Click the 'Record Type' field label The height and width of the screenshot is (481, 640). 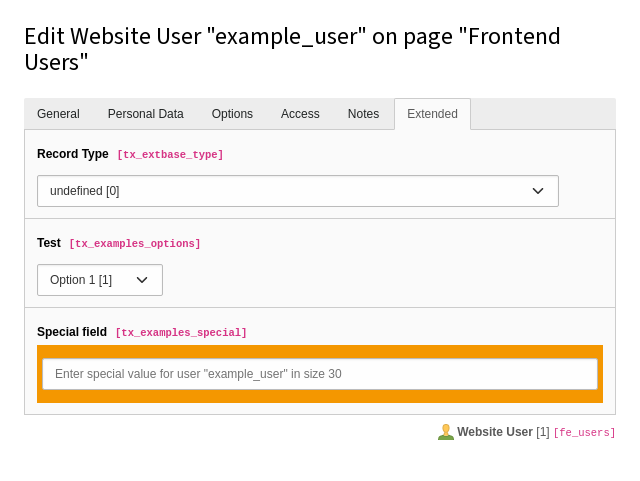(72, 154)
